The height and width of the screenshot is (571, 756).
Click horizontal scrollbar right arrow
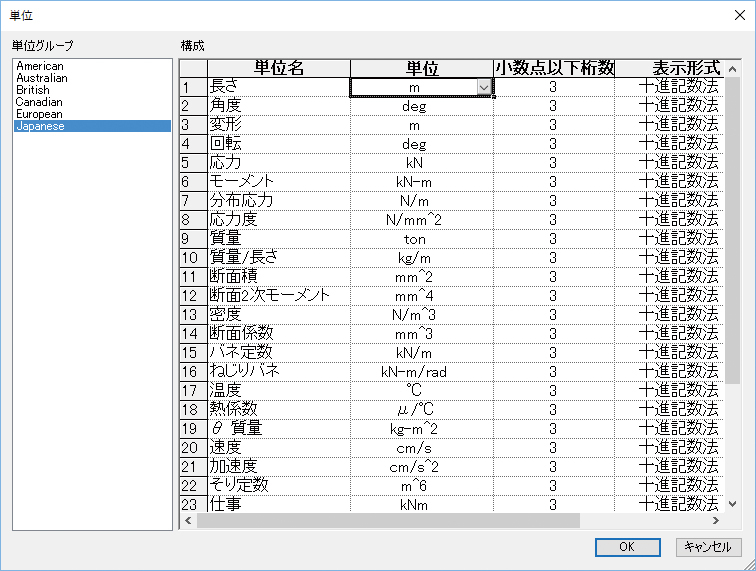click(716, 520)
